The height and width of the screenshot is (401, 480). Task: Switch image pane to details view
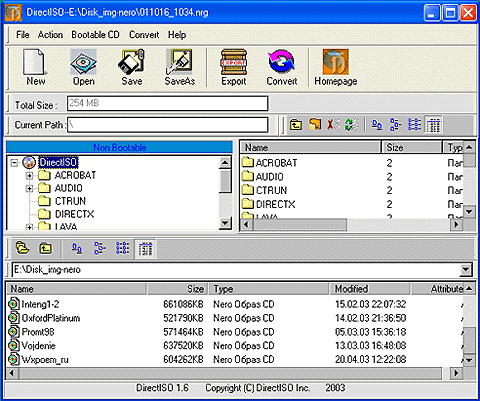[433, 125]
